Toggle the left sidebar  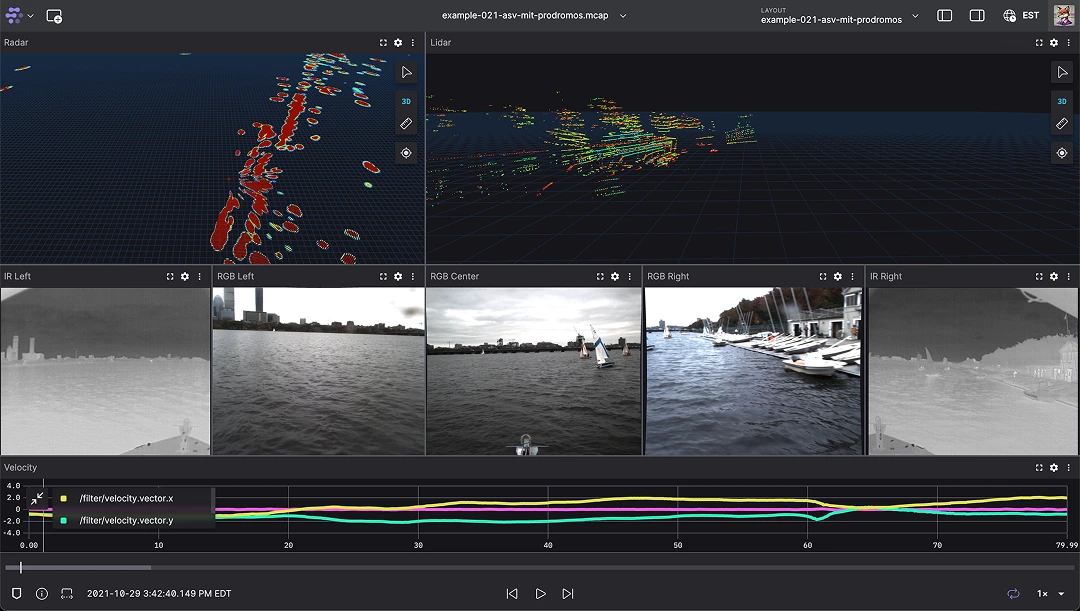pyautogui.click(x=944, y=16)
